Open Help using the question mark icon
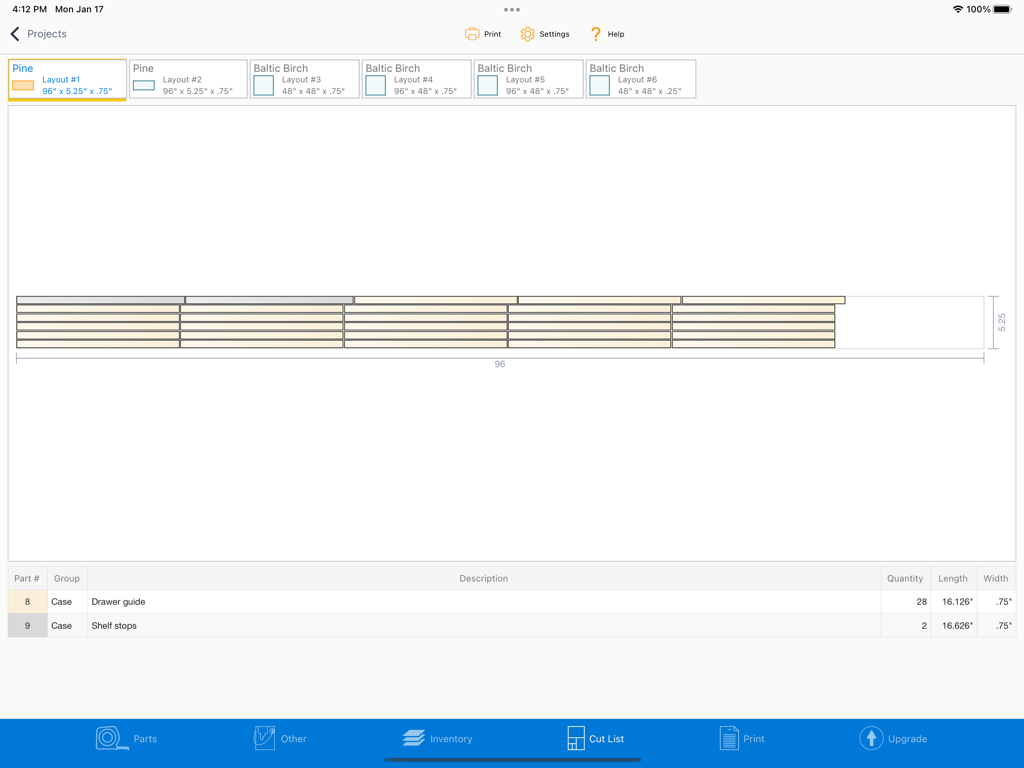Viewport: 1024px width, 768px height. 594,33
